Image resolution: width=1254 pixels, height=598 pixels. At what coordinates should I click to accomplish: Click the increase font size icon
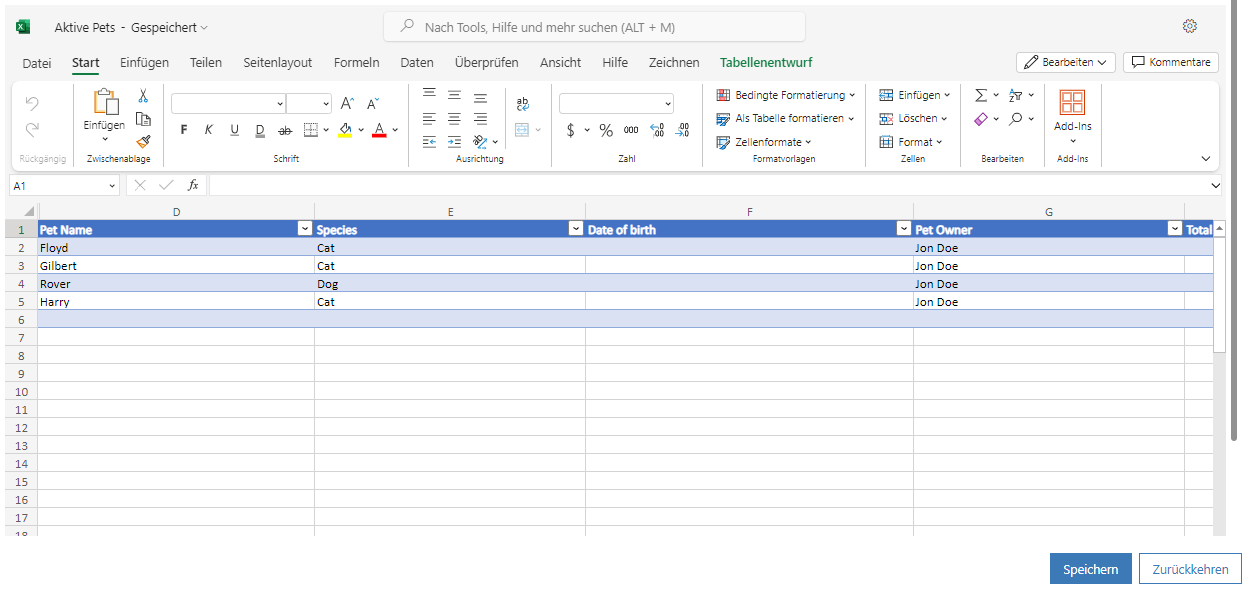(347, 103)
